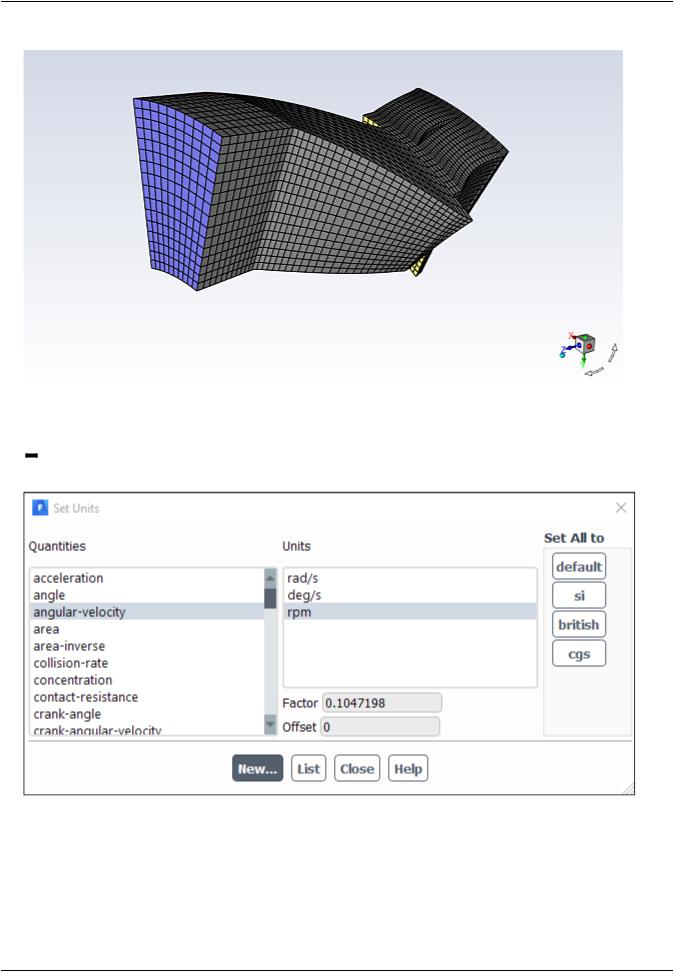Open Help for Set Units
The height and width of the screenshot is (972, 675).
pos(408,769)
